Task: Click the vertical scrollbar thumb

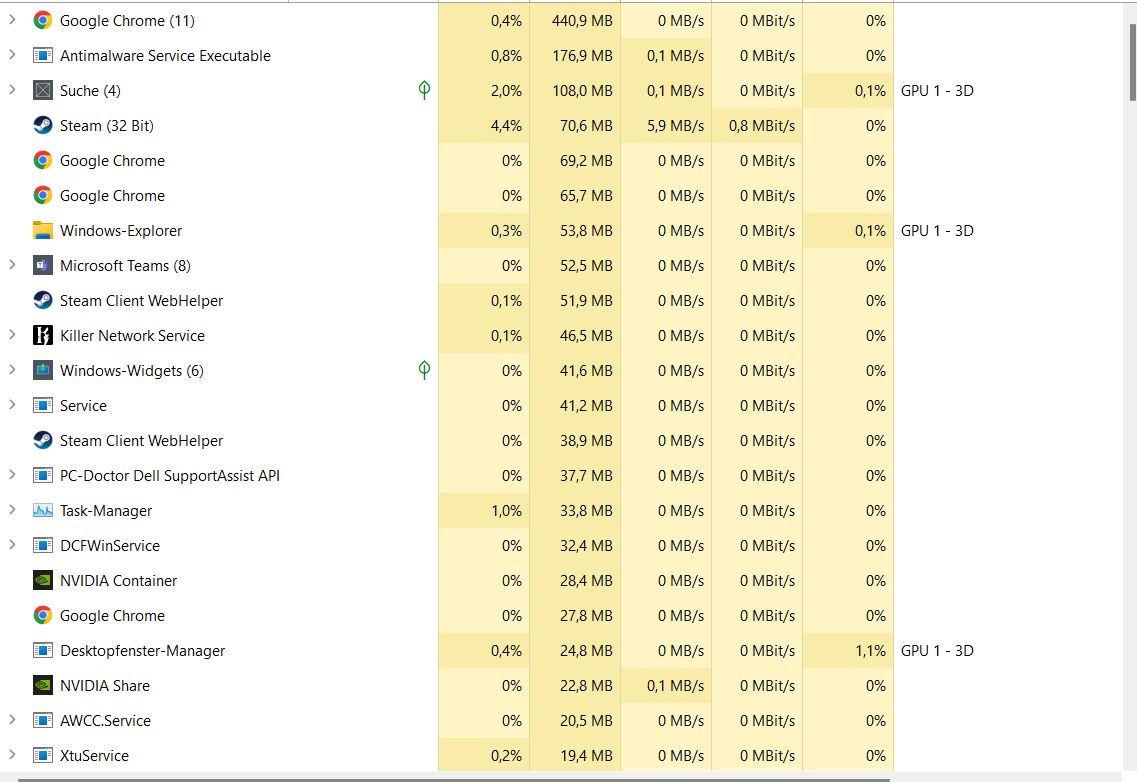Action: pyautogui.click(x=1132, y=62)
